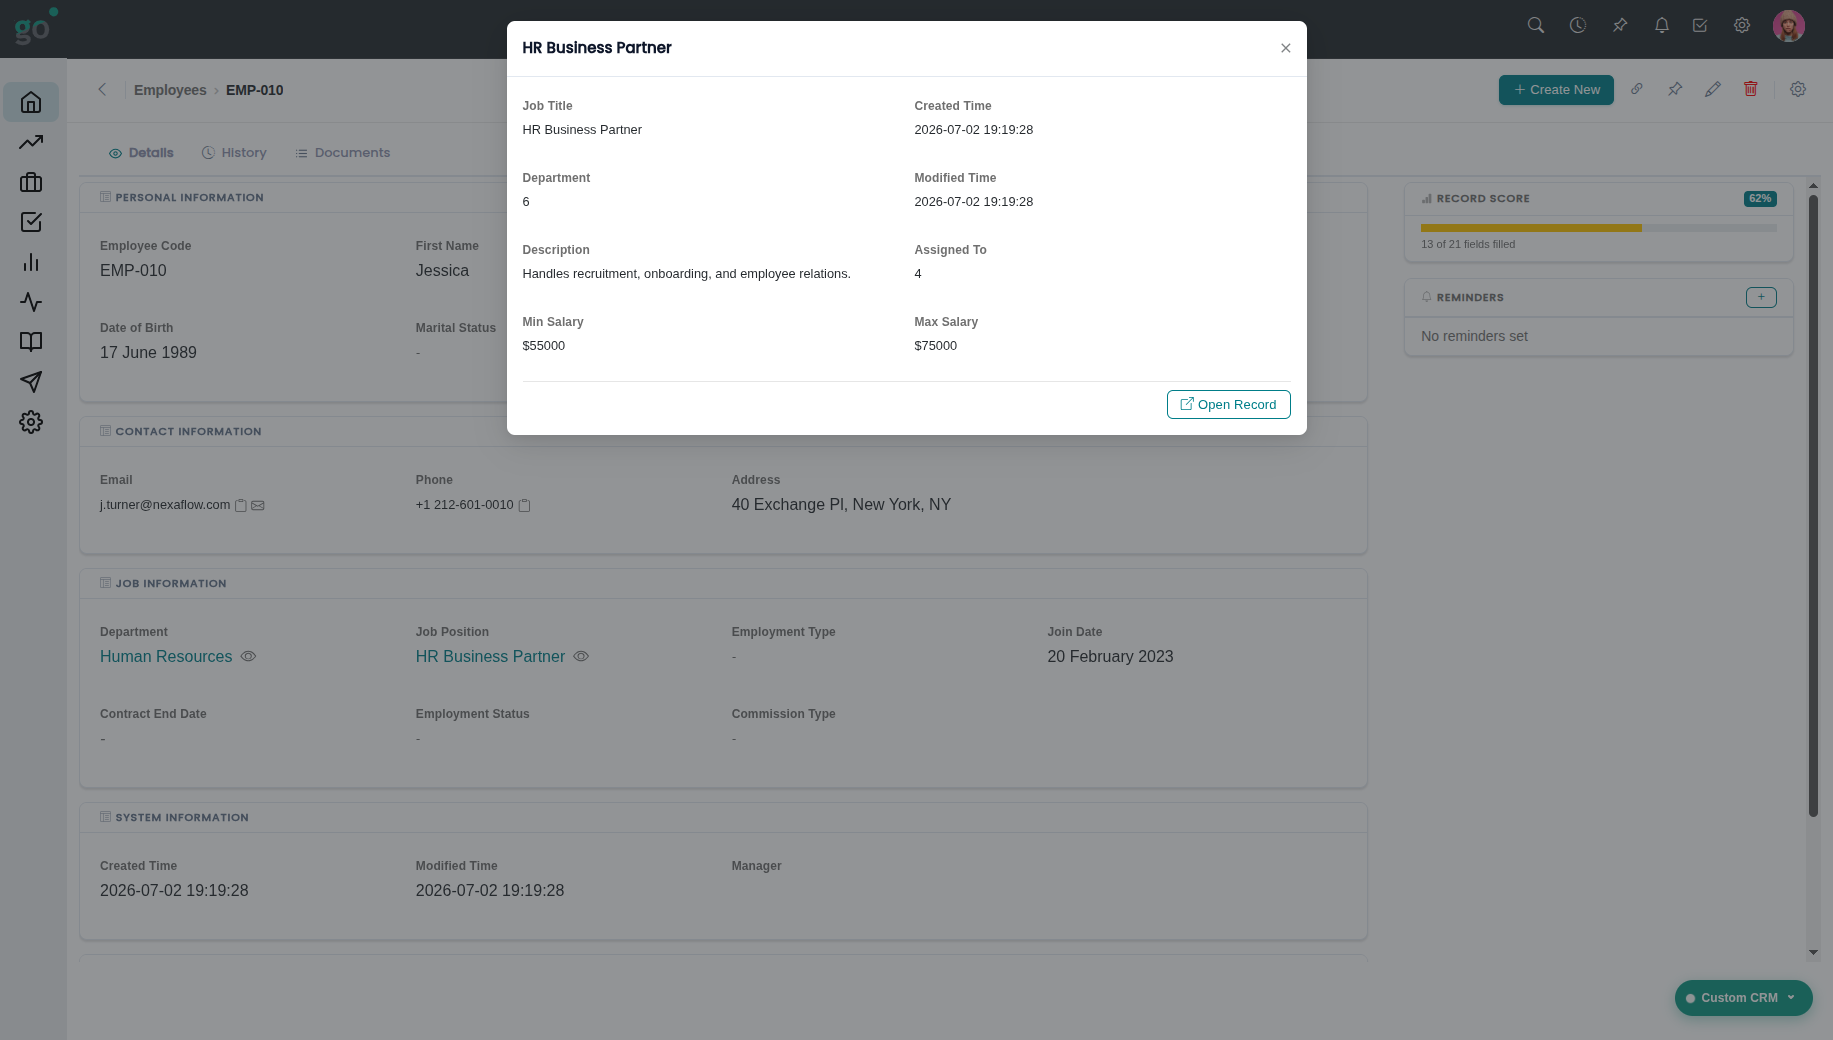Viewport: 1833px width, 1040px height.
Task: Click the pin icon in top bar
Action: pos(1620,25)
